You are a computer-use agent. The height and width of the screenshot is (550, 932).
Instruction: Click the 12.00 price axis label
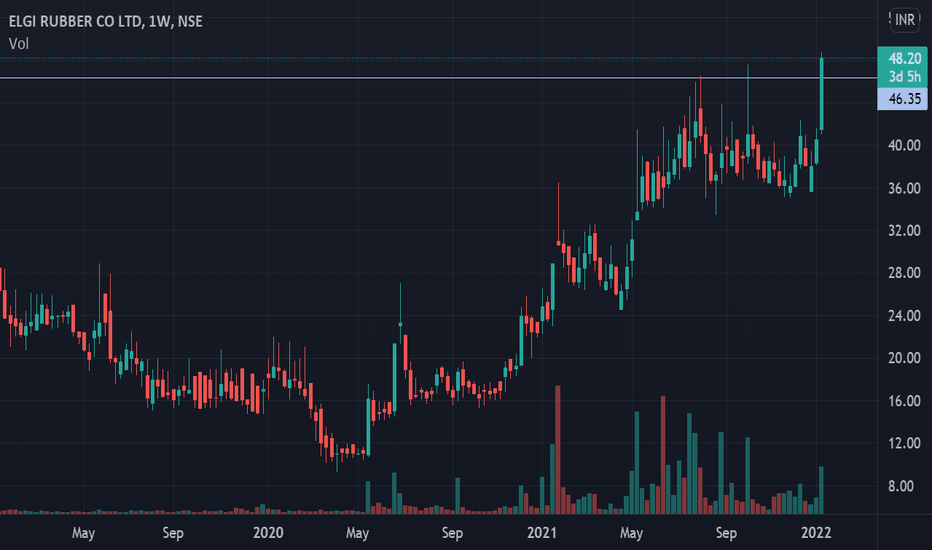(903, 443)
